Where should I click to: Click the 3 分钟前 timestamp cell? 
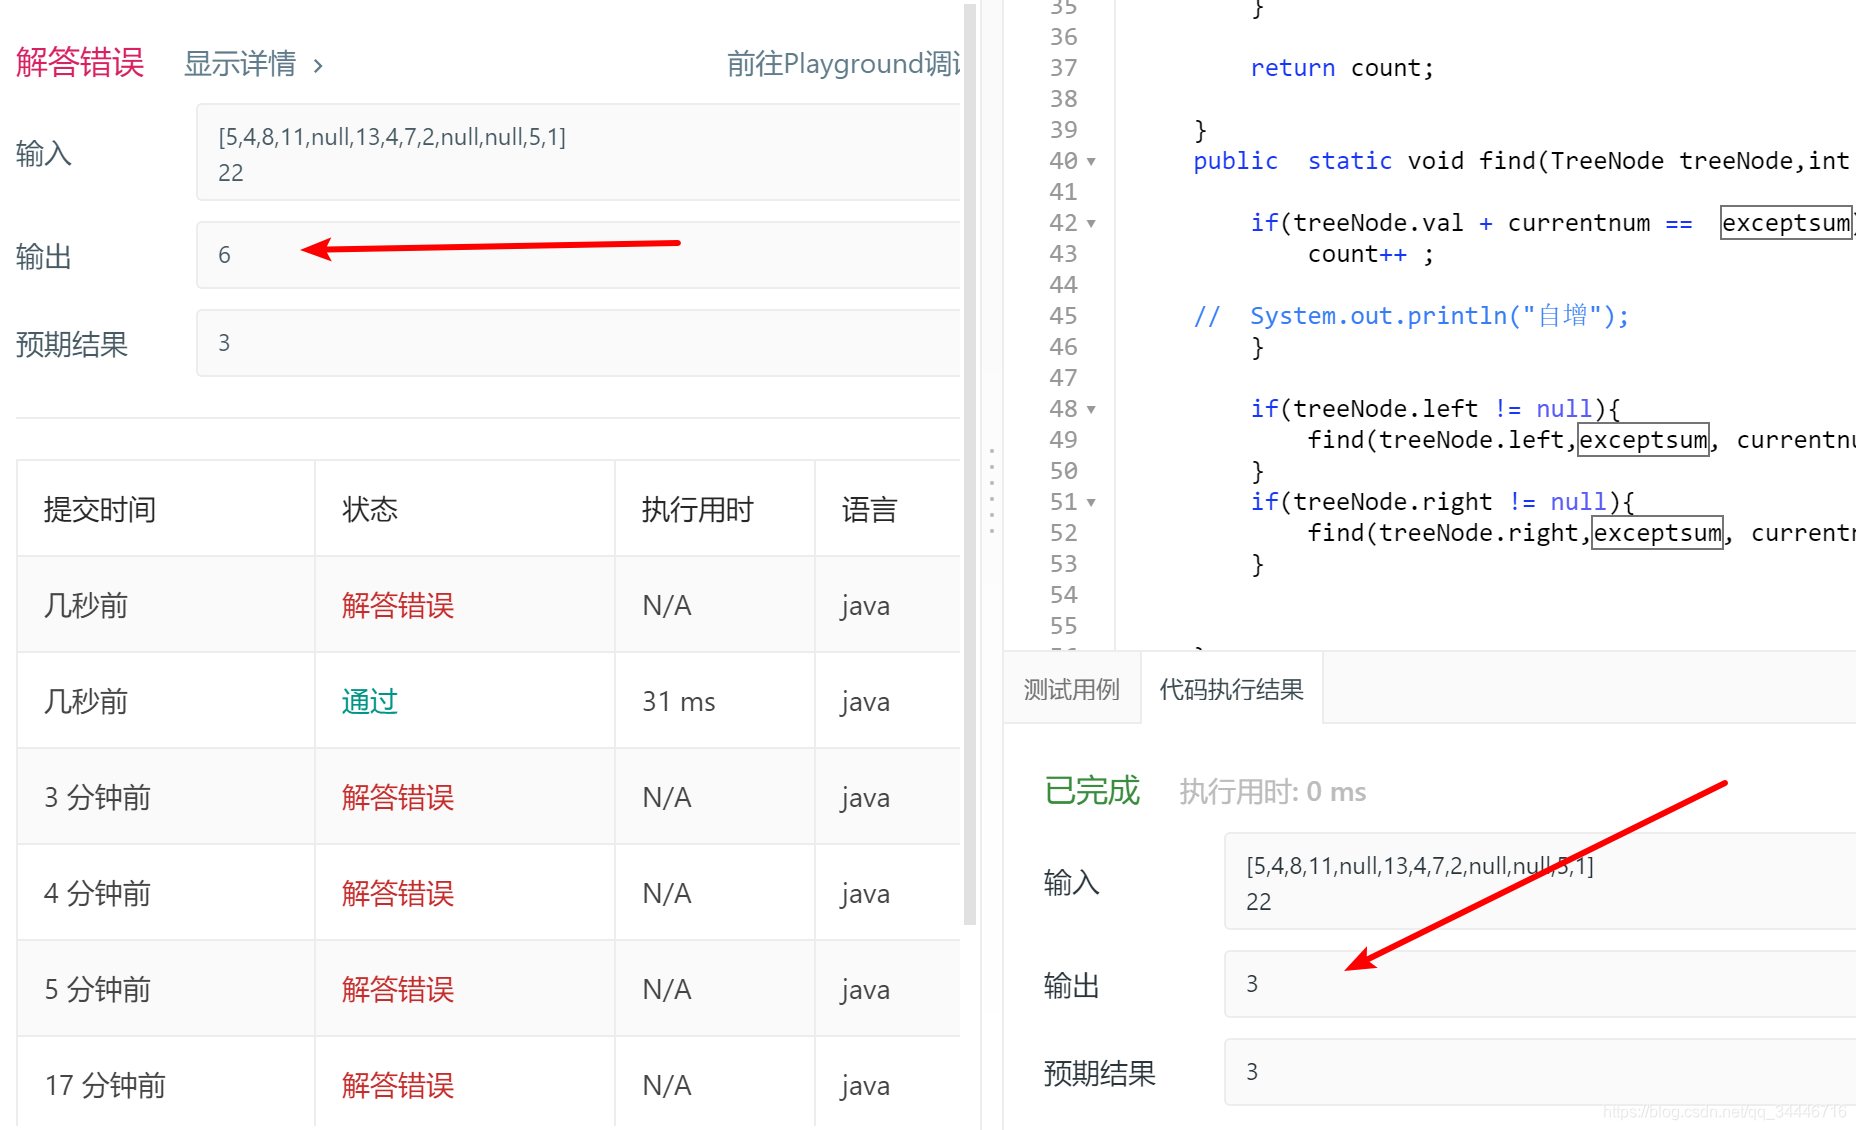[x=98, y=797]
